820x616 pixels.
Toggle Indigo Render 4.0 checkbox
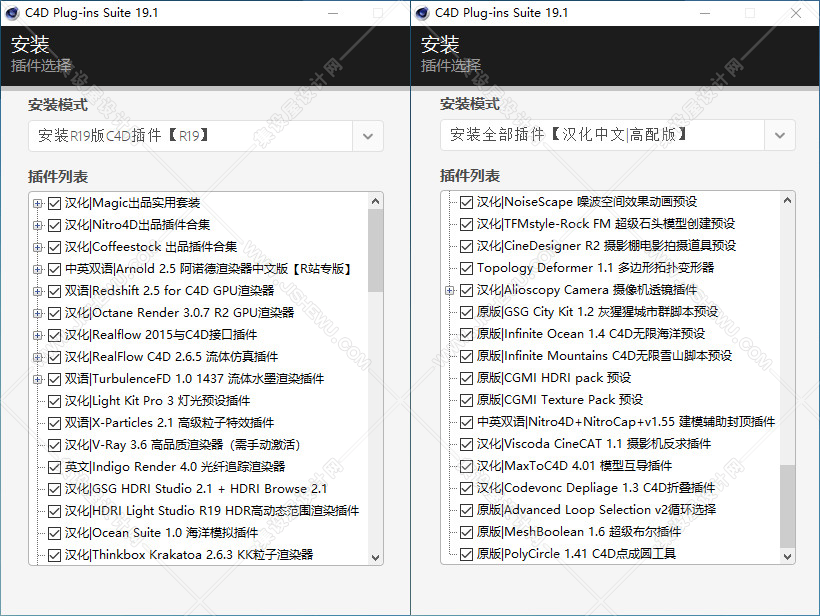54,467
